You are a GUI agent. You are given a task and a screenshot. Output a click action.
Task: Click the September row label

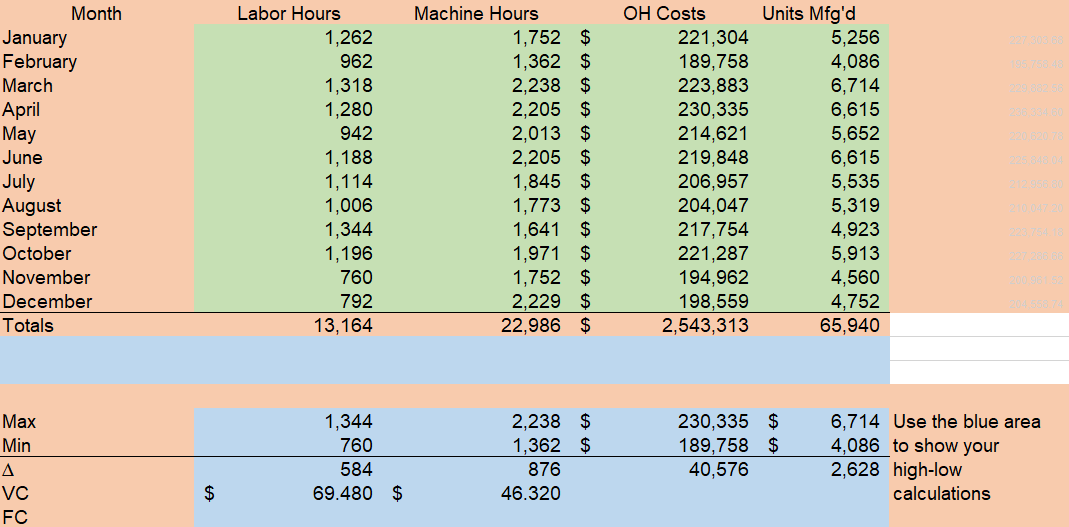click(x=50, y=230)
